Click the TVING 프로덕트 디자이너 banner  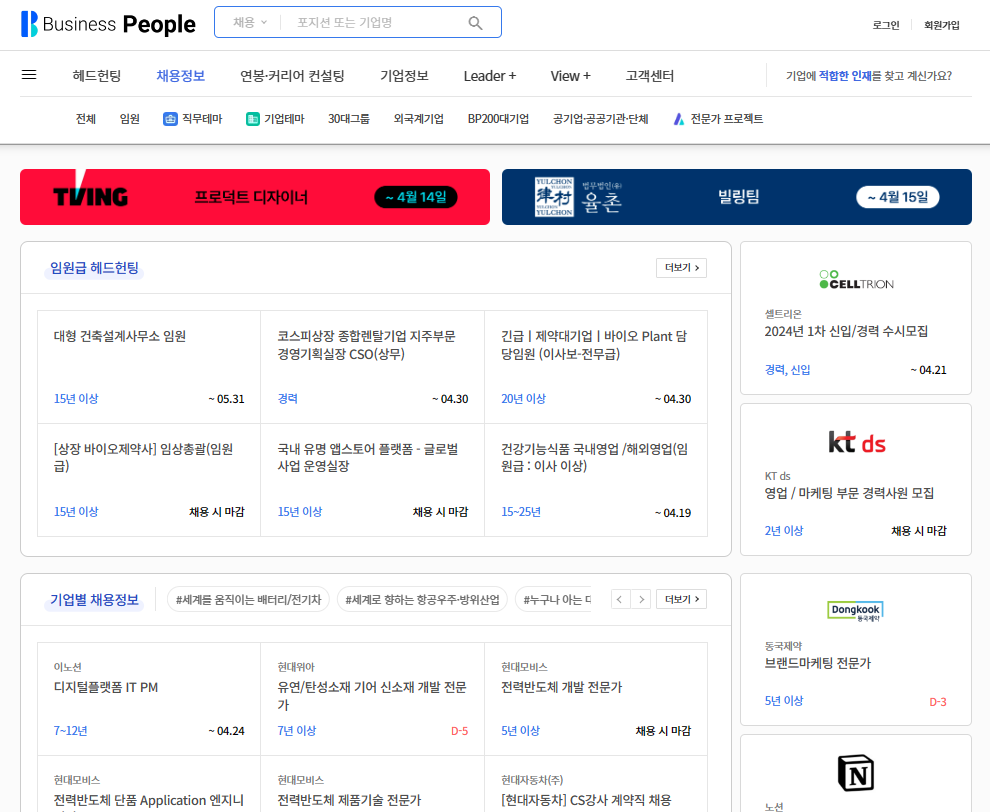[x=255, y=197]
